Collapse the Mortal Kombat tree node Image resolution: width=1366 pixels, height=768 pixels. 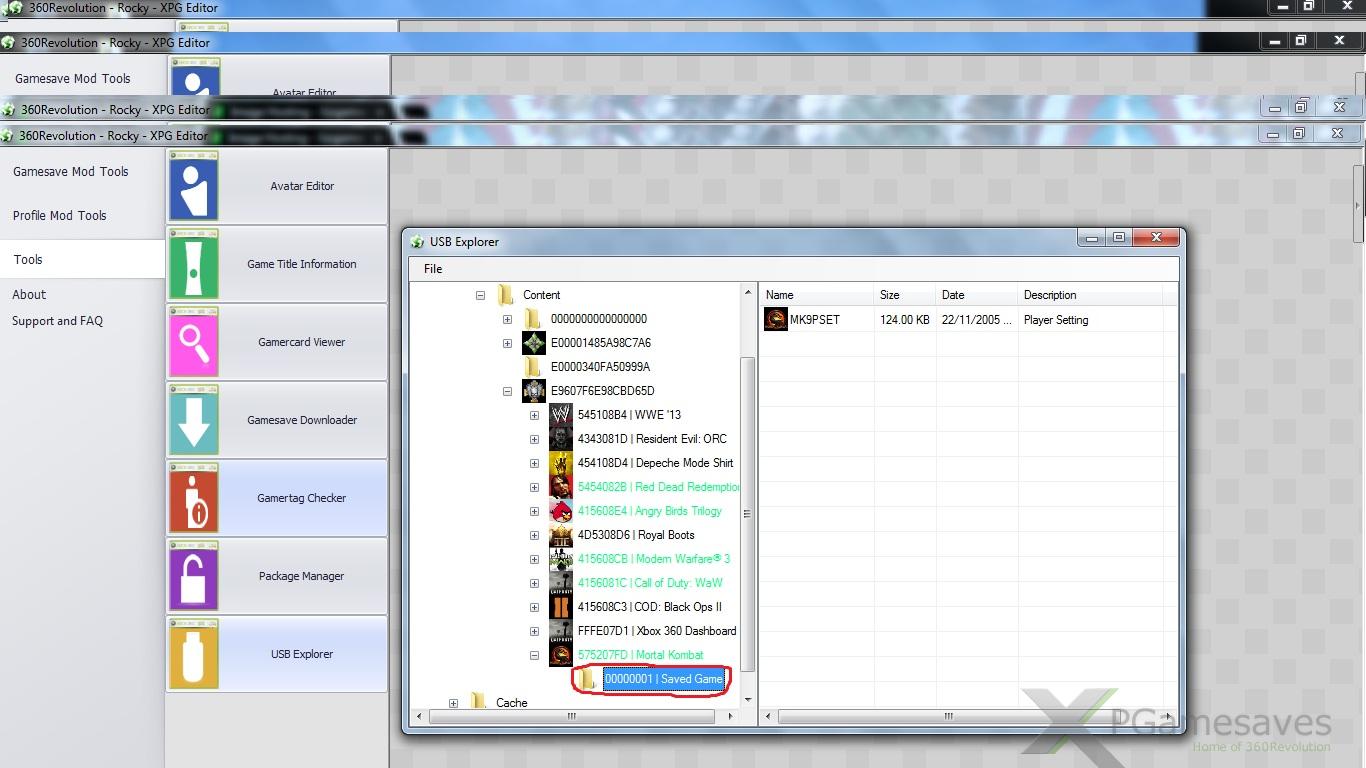[534, 655]
